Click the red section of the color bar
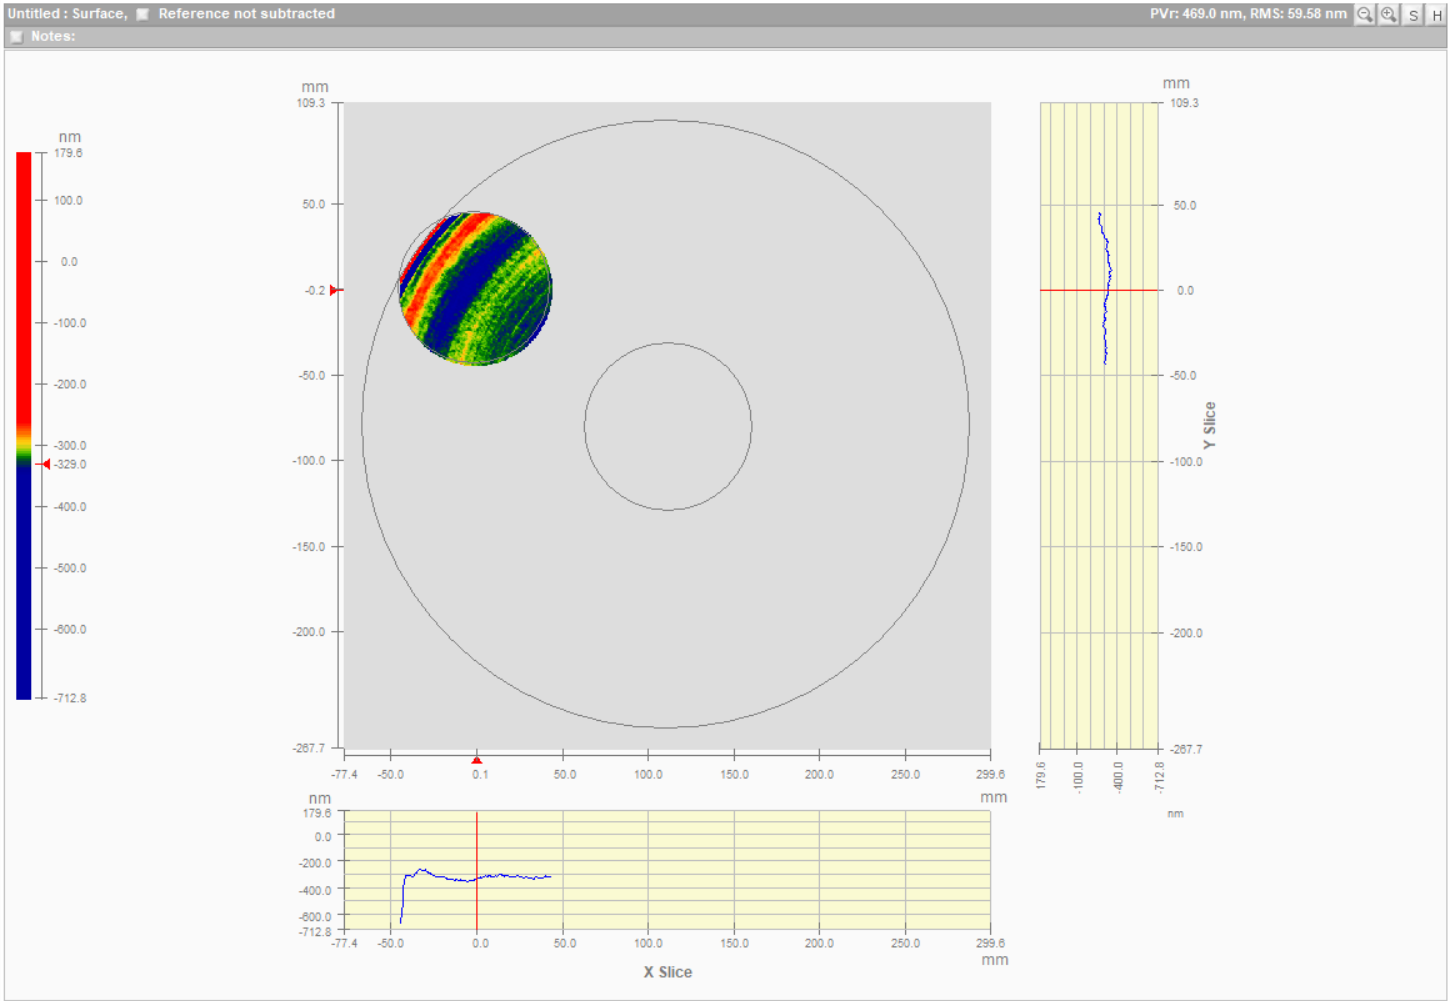The width and height of the screenshot is (1448, 1001). (x=24, y=290)
